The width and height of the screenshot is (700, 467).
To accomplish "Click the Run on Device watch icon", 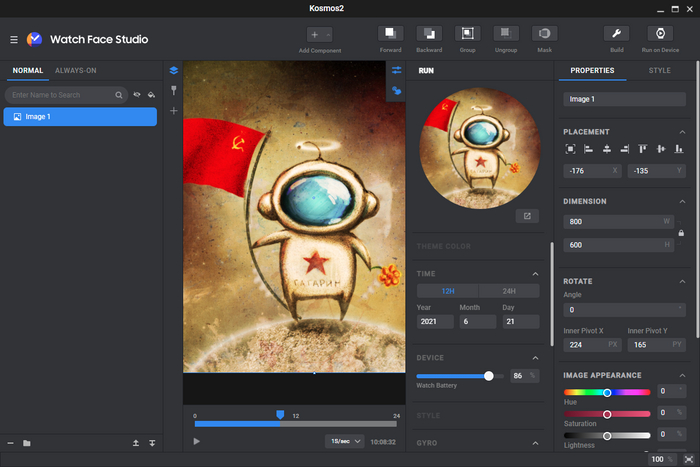I will click(x=660, y=34).
